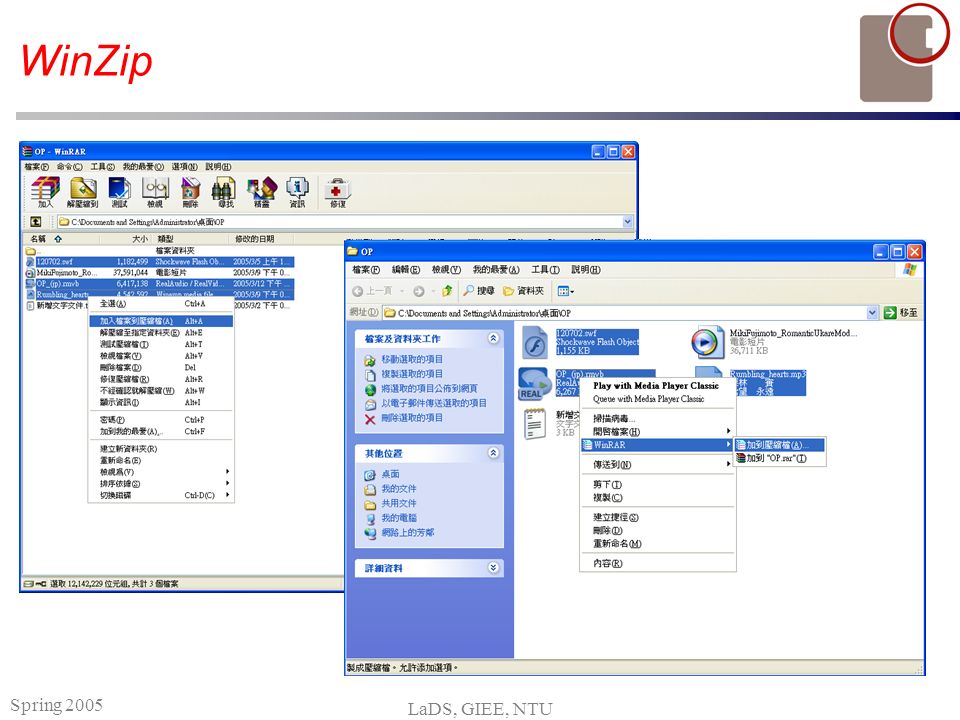This screenshot has height=720, width=960.
Task: Click WinRAR 刪除 (Delete) toolbar icon
Action: pyautogui.click(x=190, y=192)
